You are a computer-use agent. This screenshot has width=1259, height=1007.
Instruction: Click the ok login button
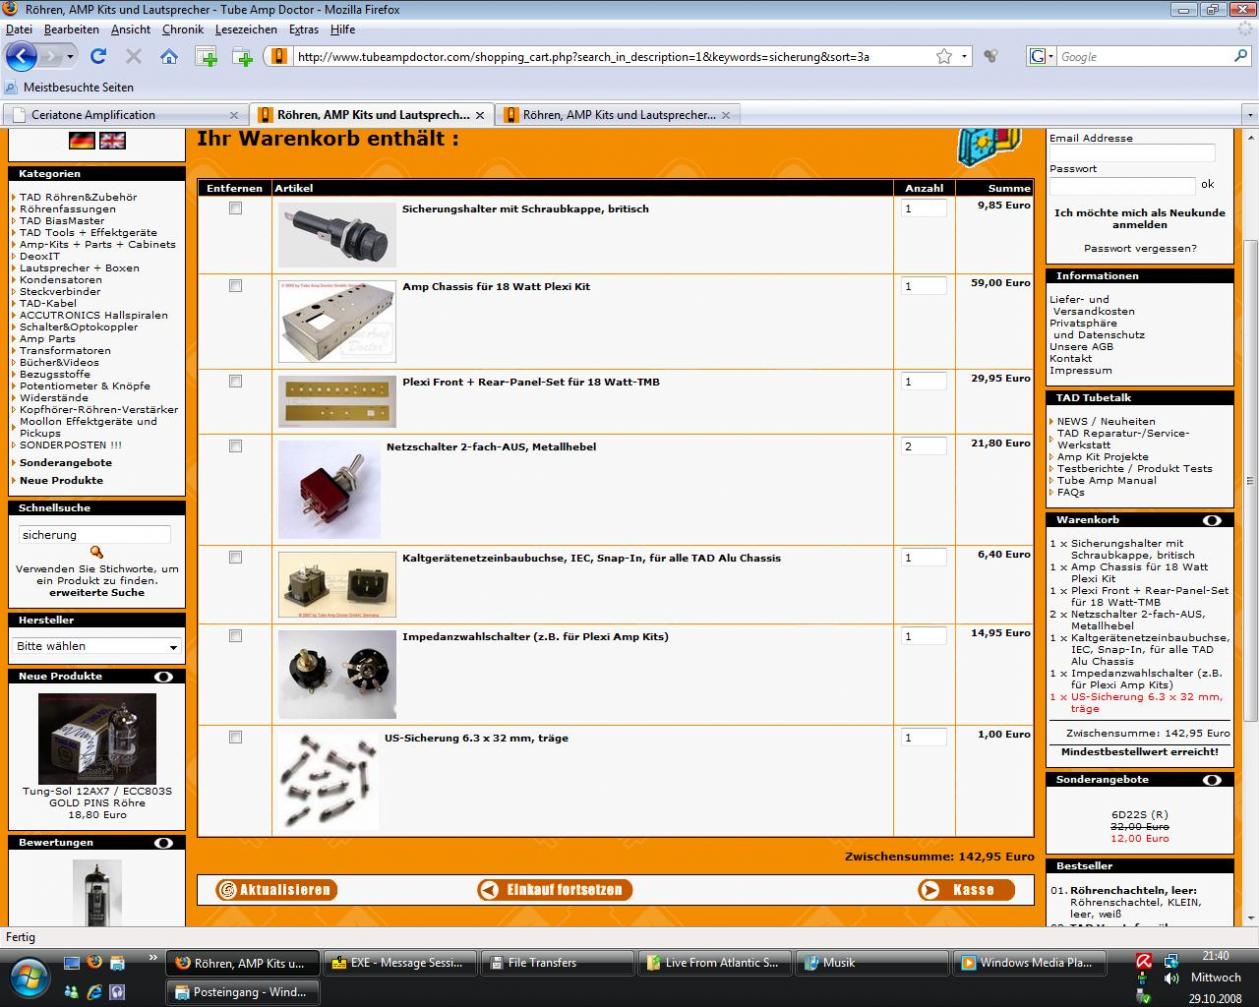click(1208, 184)
